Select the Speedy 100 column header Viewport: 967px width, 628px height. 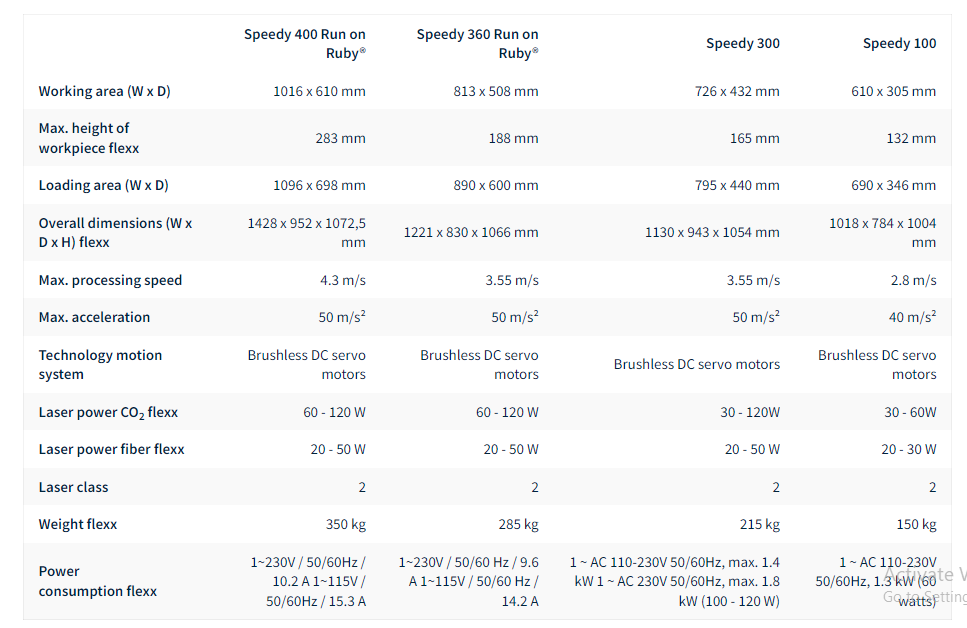(899, 44)
